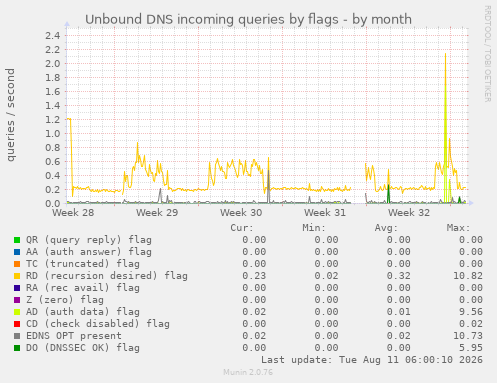Click the 'Avg:' column header
Screen dimensions: 497x383
tap(386, 228)
